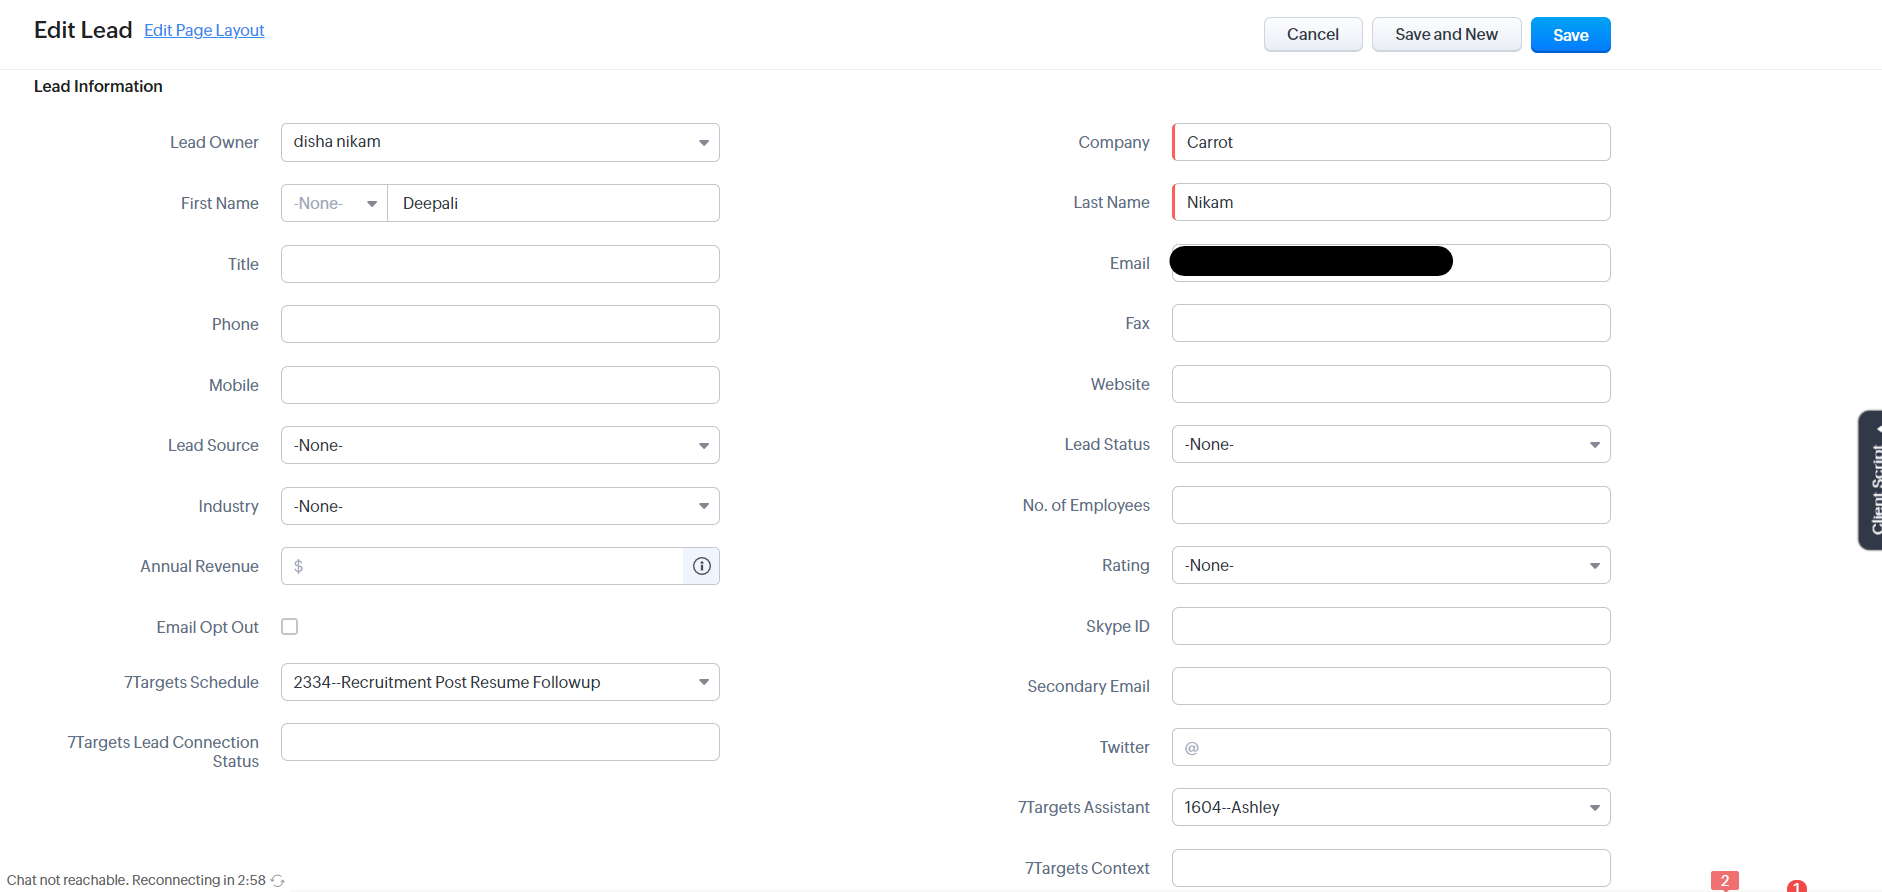Click the Save button
This screenshot has height=892, width=1882.
point(1570,35)
